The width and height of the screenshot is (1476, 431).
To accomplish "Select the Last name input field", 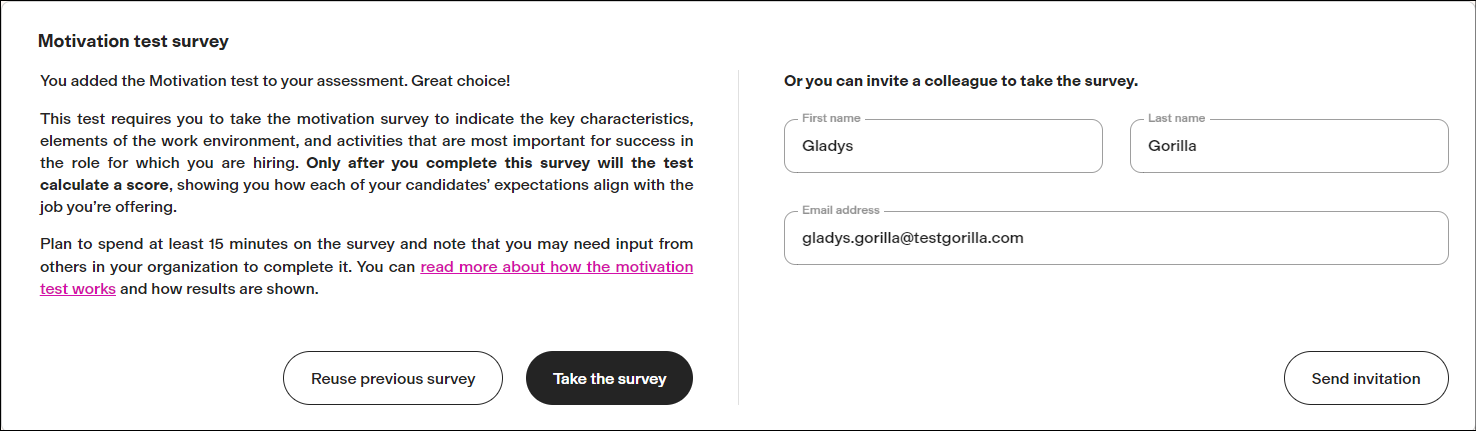I will point(1289,146).
